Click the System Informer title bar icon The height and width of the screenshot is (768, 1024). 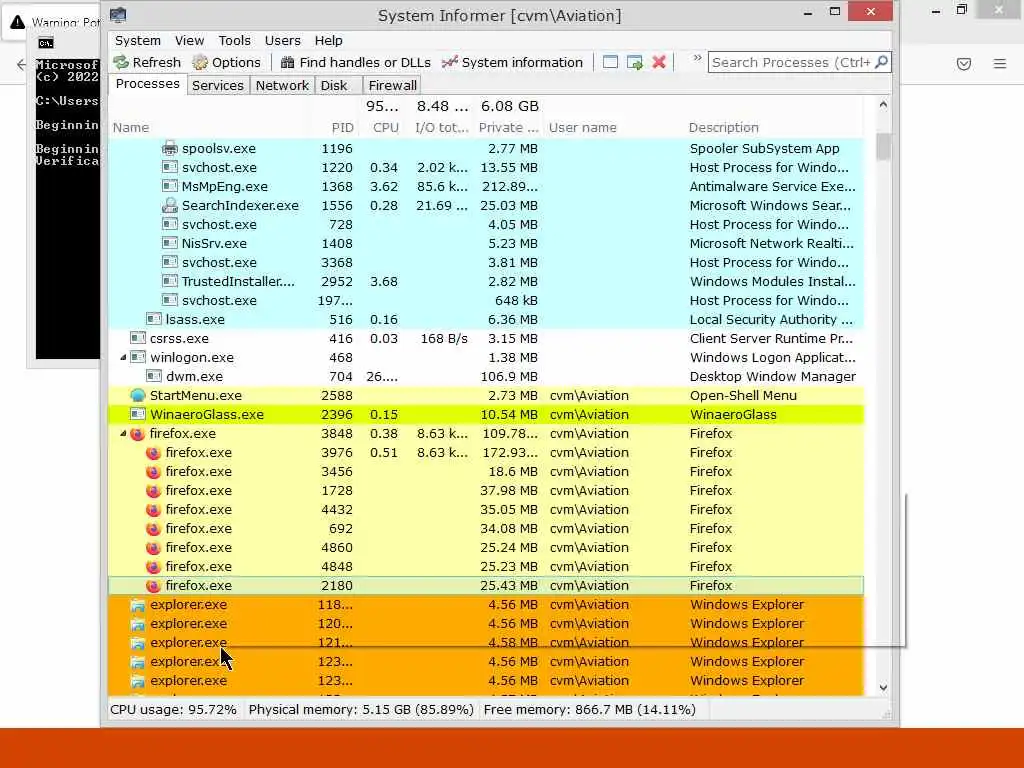(x=118, y=15)
